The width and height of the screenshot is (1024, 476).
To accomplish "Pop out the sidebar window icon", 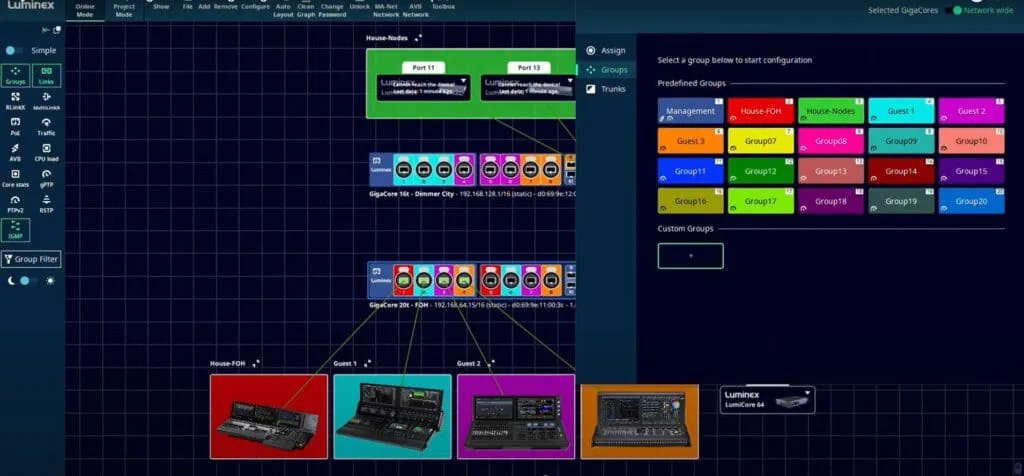I will [57, 30].
